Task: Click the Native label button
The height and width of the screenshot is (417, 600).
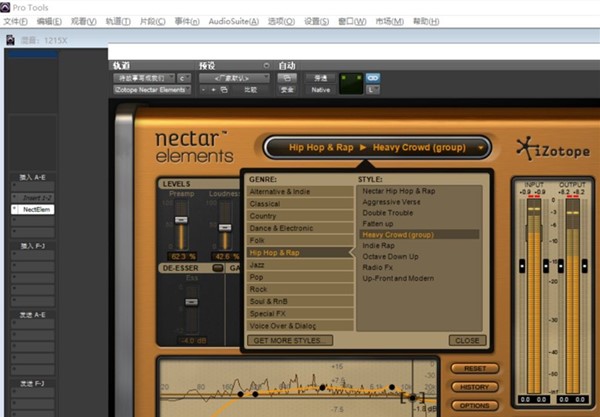Action: point(320,90)
